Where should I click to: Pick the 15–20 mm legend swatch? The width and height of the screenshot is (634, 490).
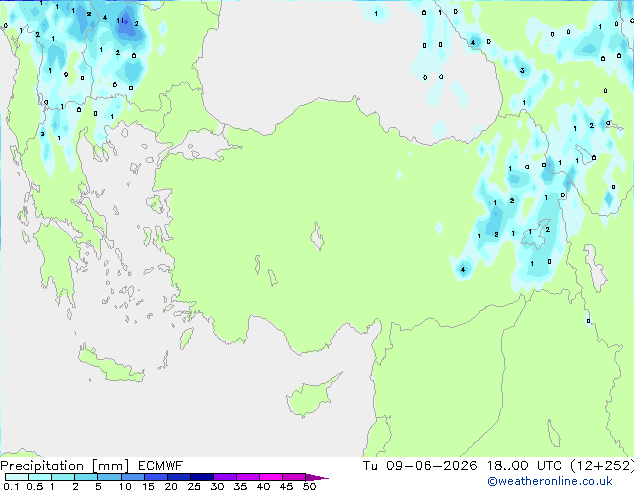tap(156, 477)
